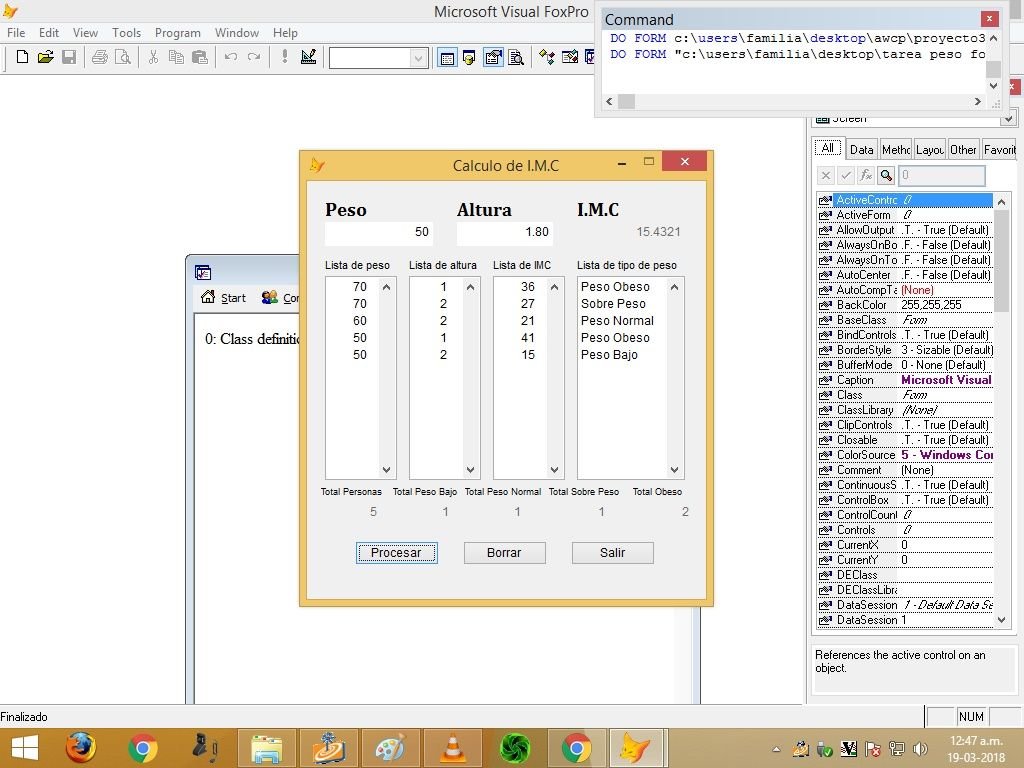
Task: Click the Redo arrow icon
Action: (253, 57)
